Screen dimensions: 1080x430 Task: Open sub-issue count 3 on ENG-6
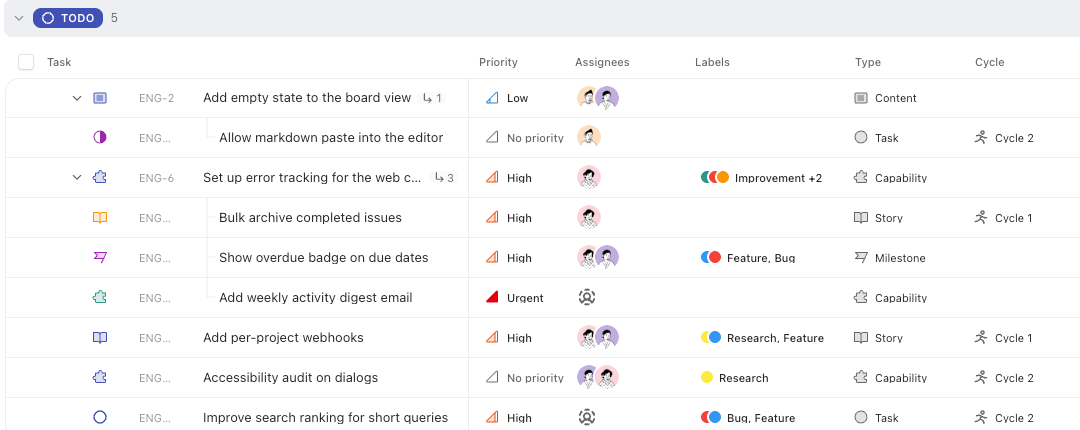pos(444,178)
